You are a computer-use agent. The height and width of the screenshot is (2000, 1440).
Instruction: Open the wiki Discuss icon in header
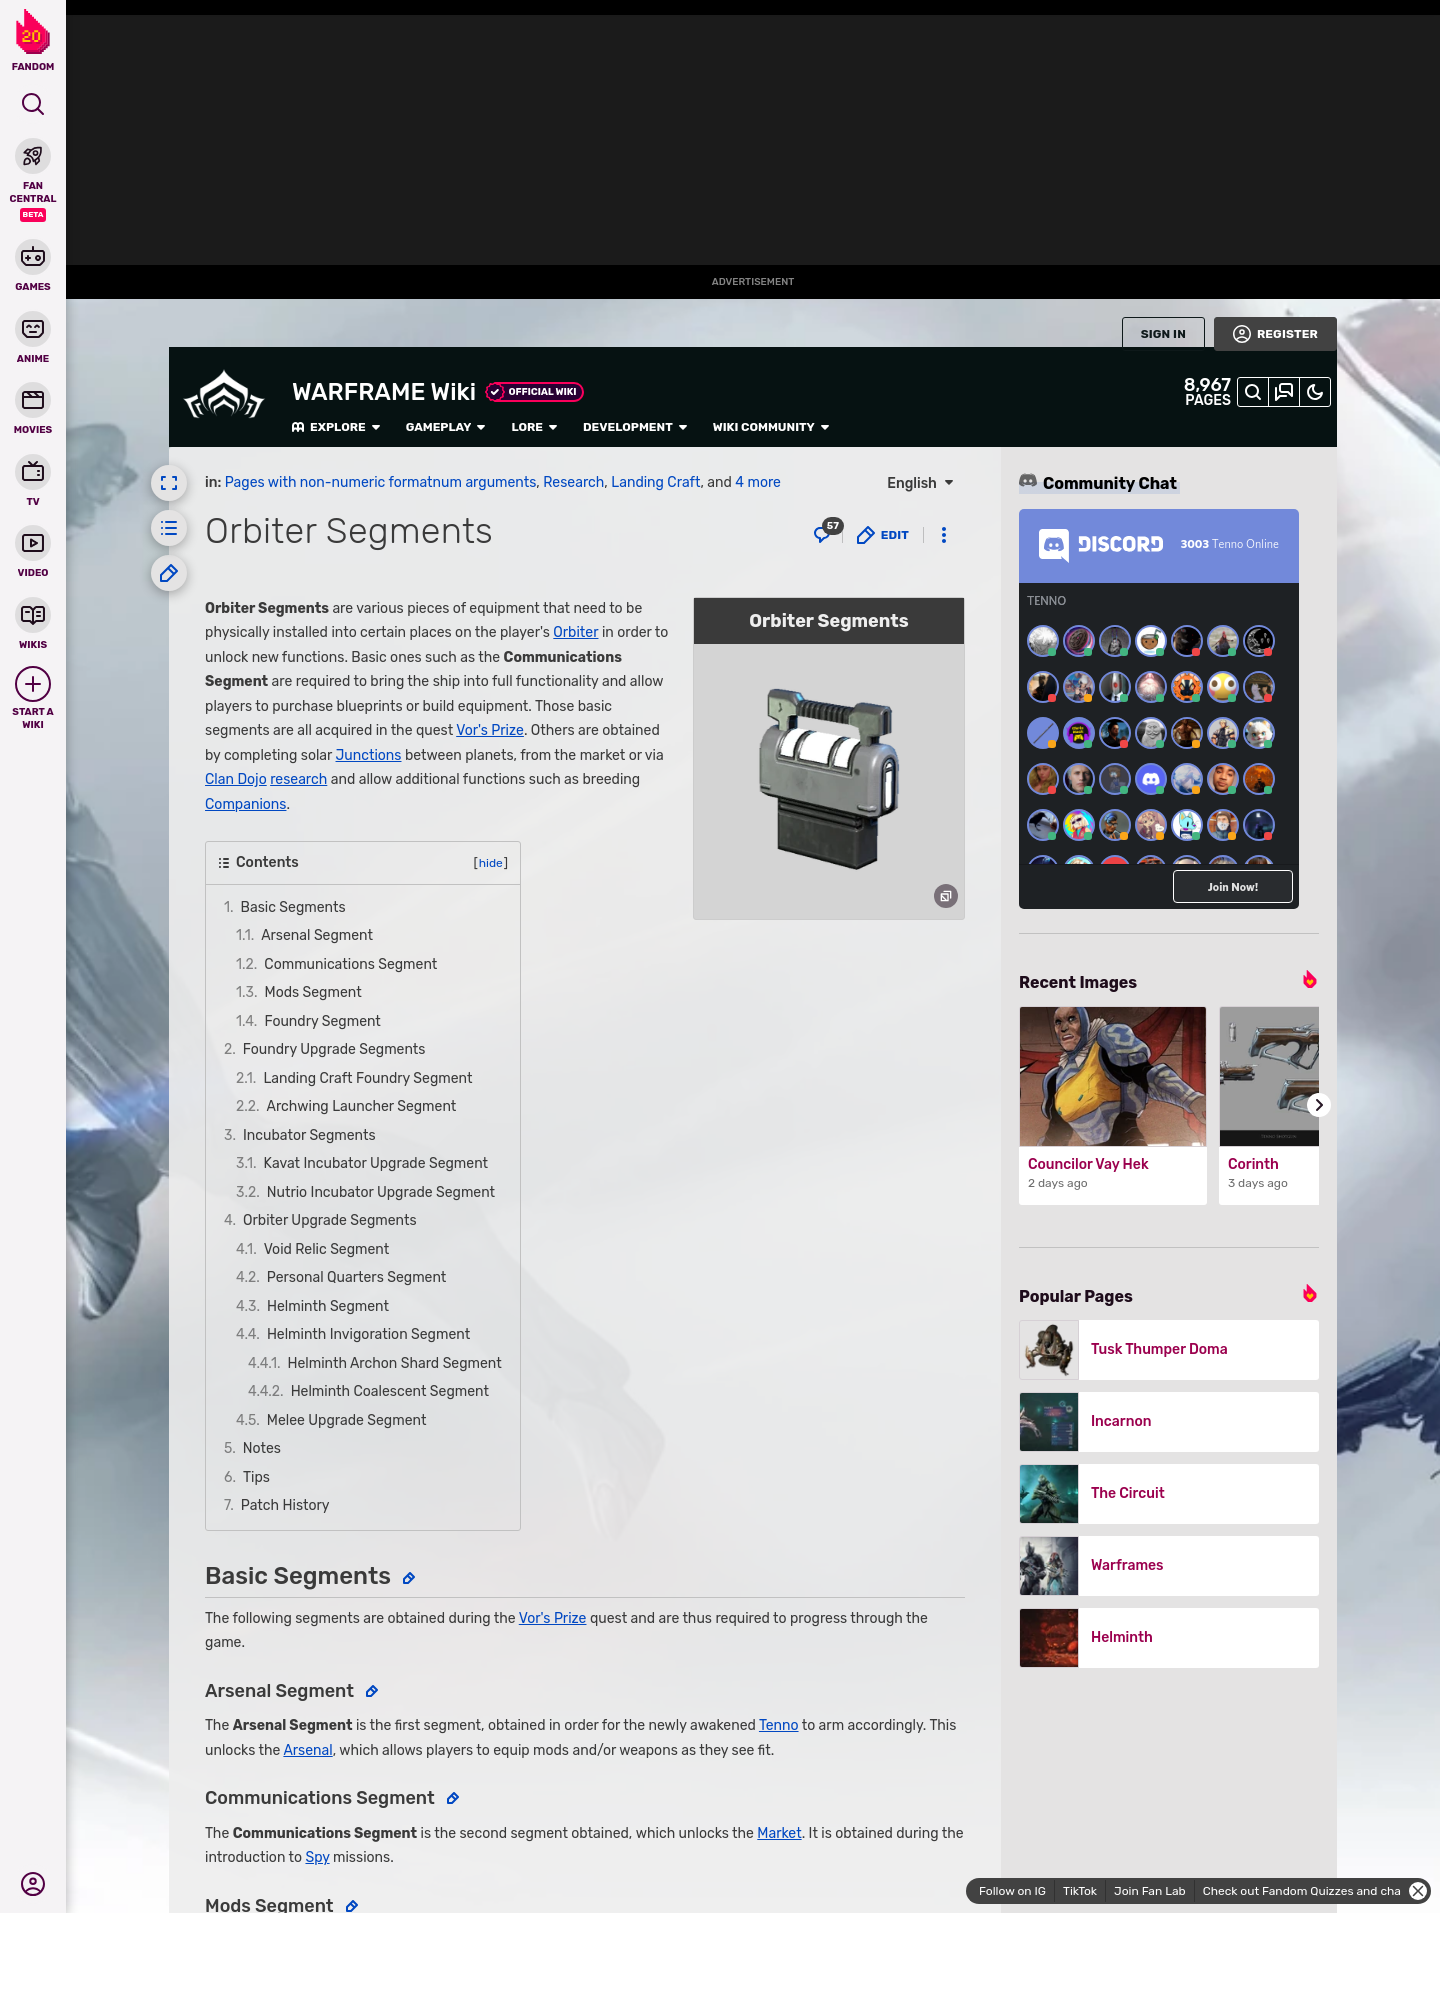coord(1284,392)
